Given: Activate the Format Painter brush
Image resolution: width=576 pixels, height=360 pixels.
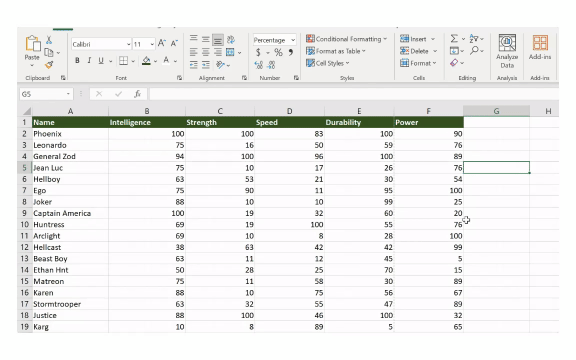Looking at the screenshot, I should coord(49,65).
